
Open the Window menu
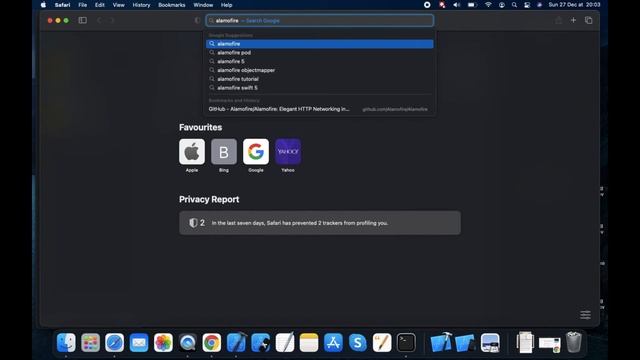pyautogui.click(x=203, y=5)
